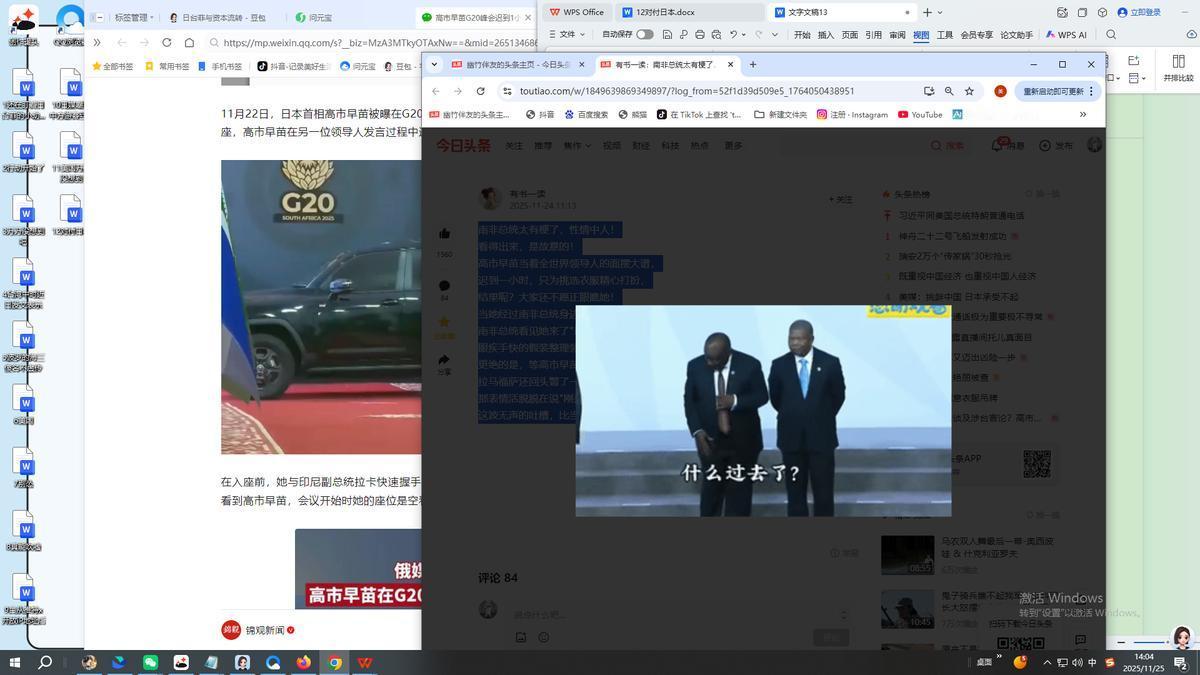Switch to 问元宝 browser tab
Screen dimensions: 1200x675
314,17
